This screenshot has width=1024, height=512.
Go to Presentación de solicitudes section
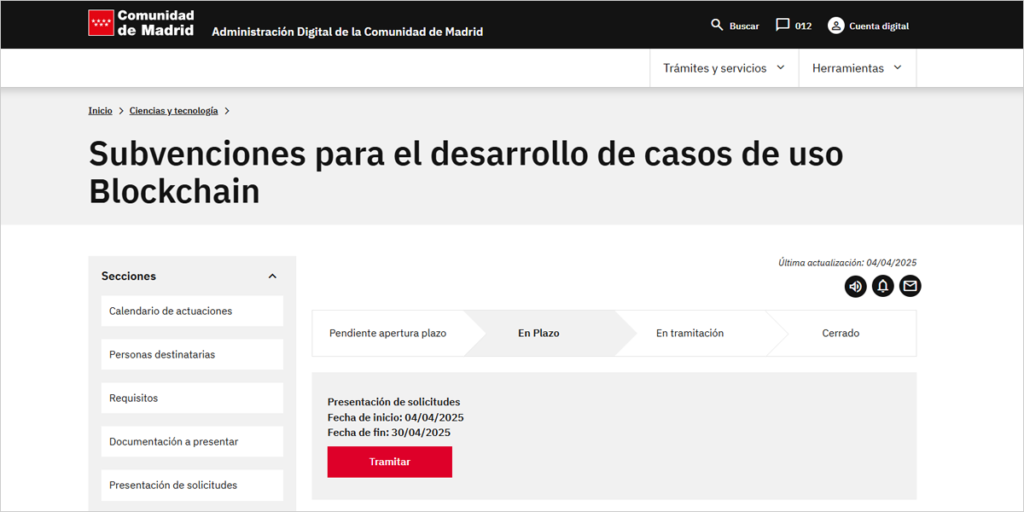[x=173, y=485]
